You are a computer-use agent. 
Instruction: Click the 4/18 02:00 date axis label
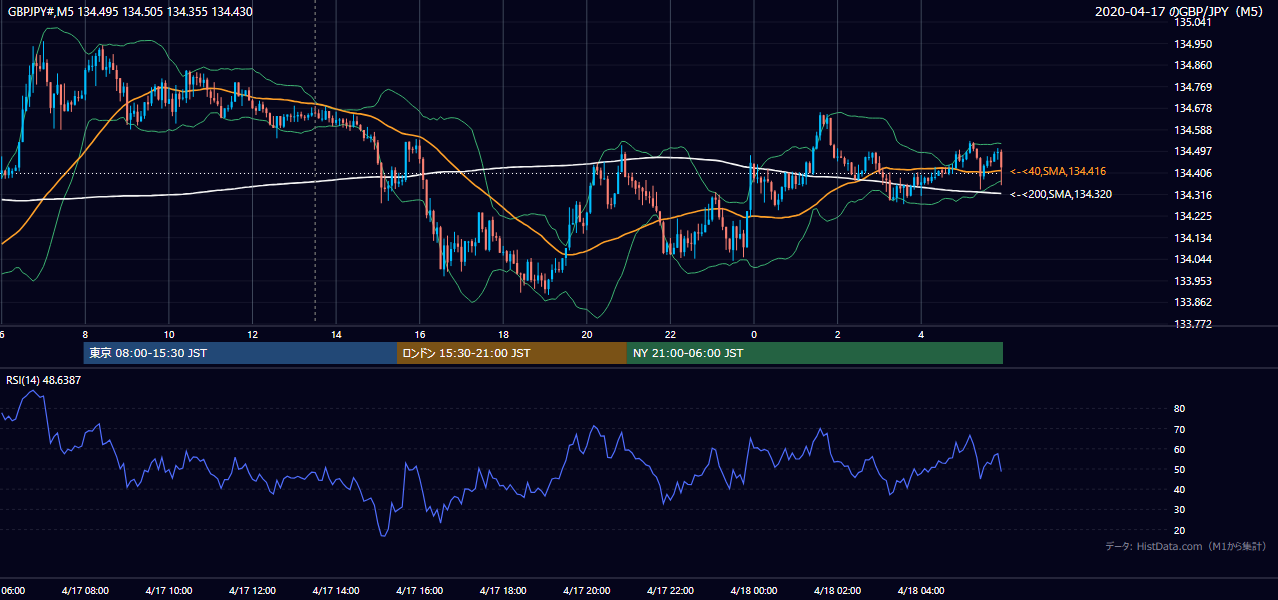(x=836, y=591)
